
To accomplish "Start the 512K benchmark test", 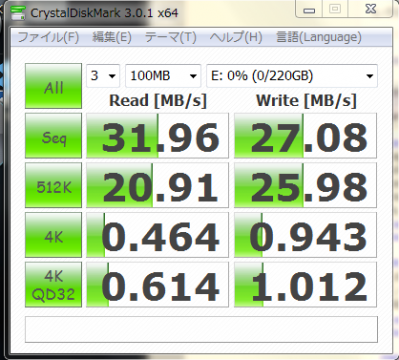I will (x=53, y=185).
